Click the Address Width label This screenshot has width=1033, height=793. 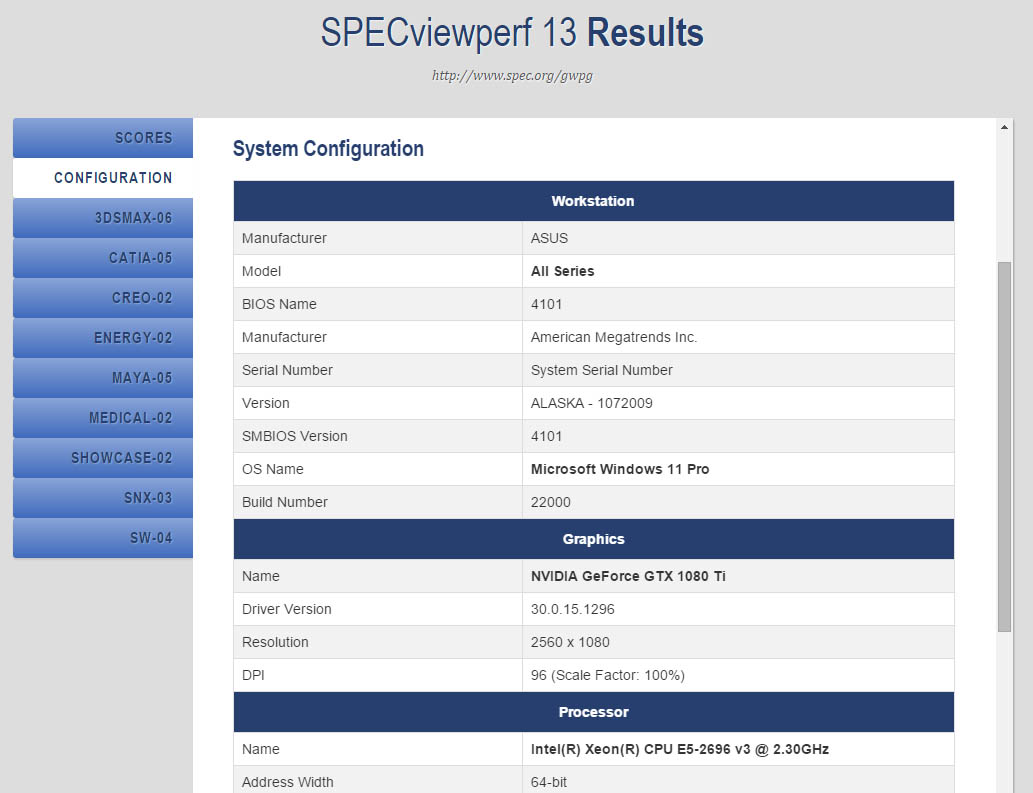[x=288, y=782]
